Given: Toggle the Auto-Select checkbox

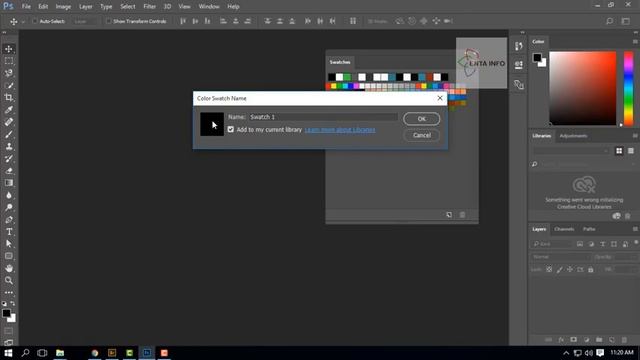Looking at the screenshot, I should pyautogui.click(x=35, y=21).
